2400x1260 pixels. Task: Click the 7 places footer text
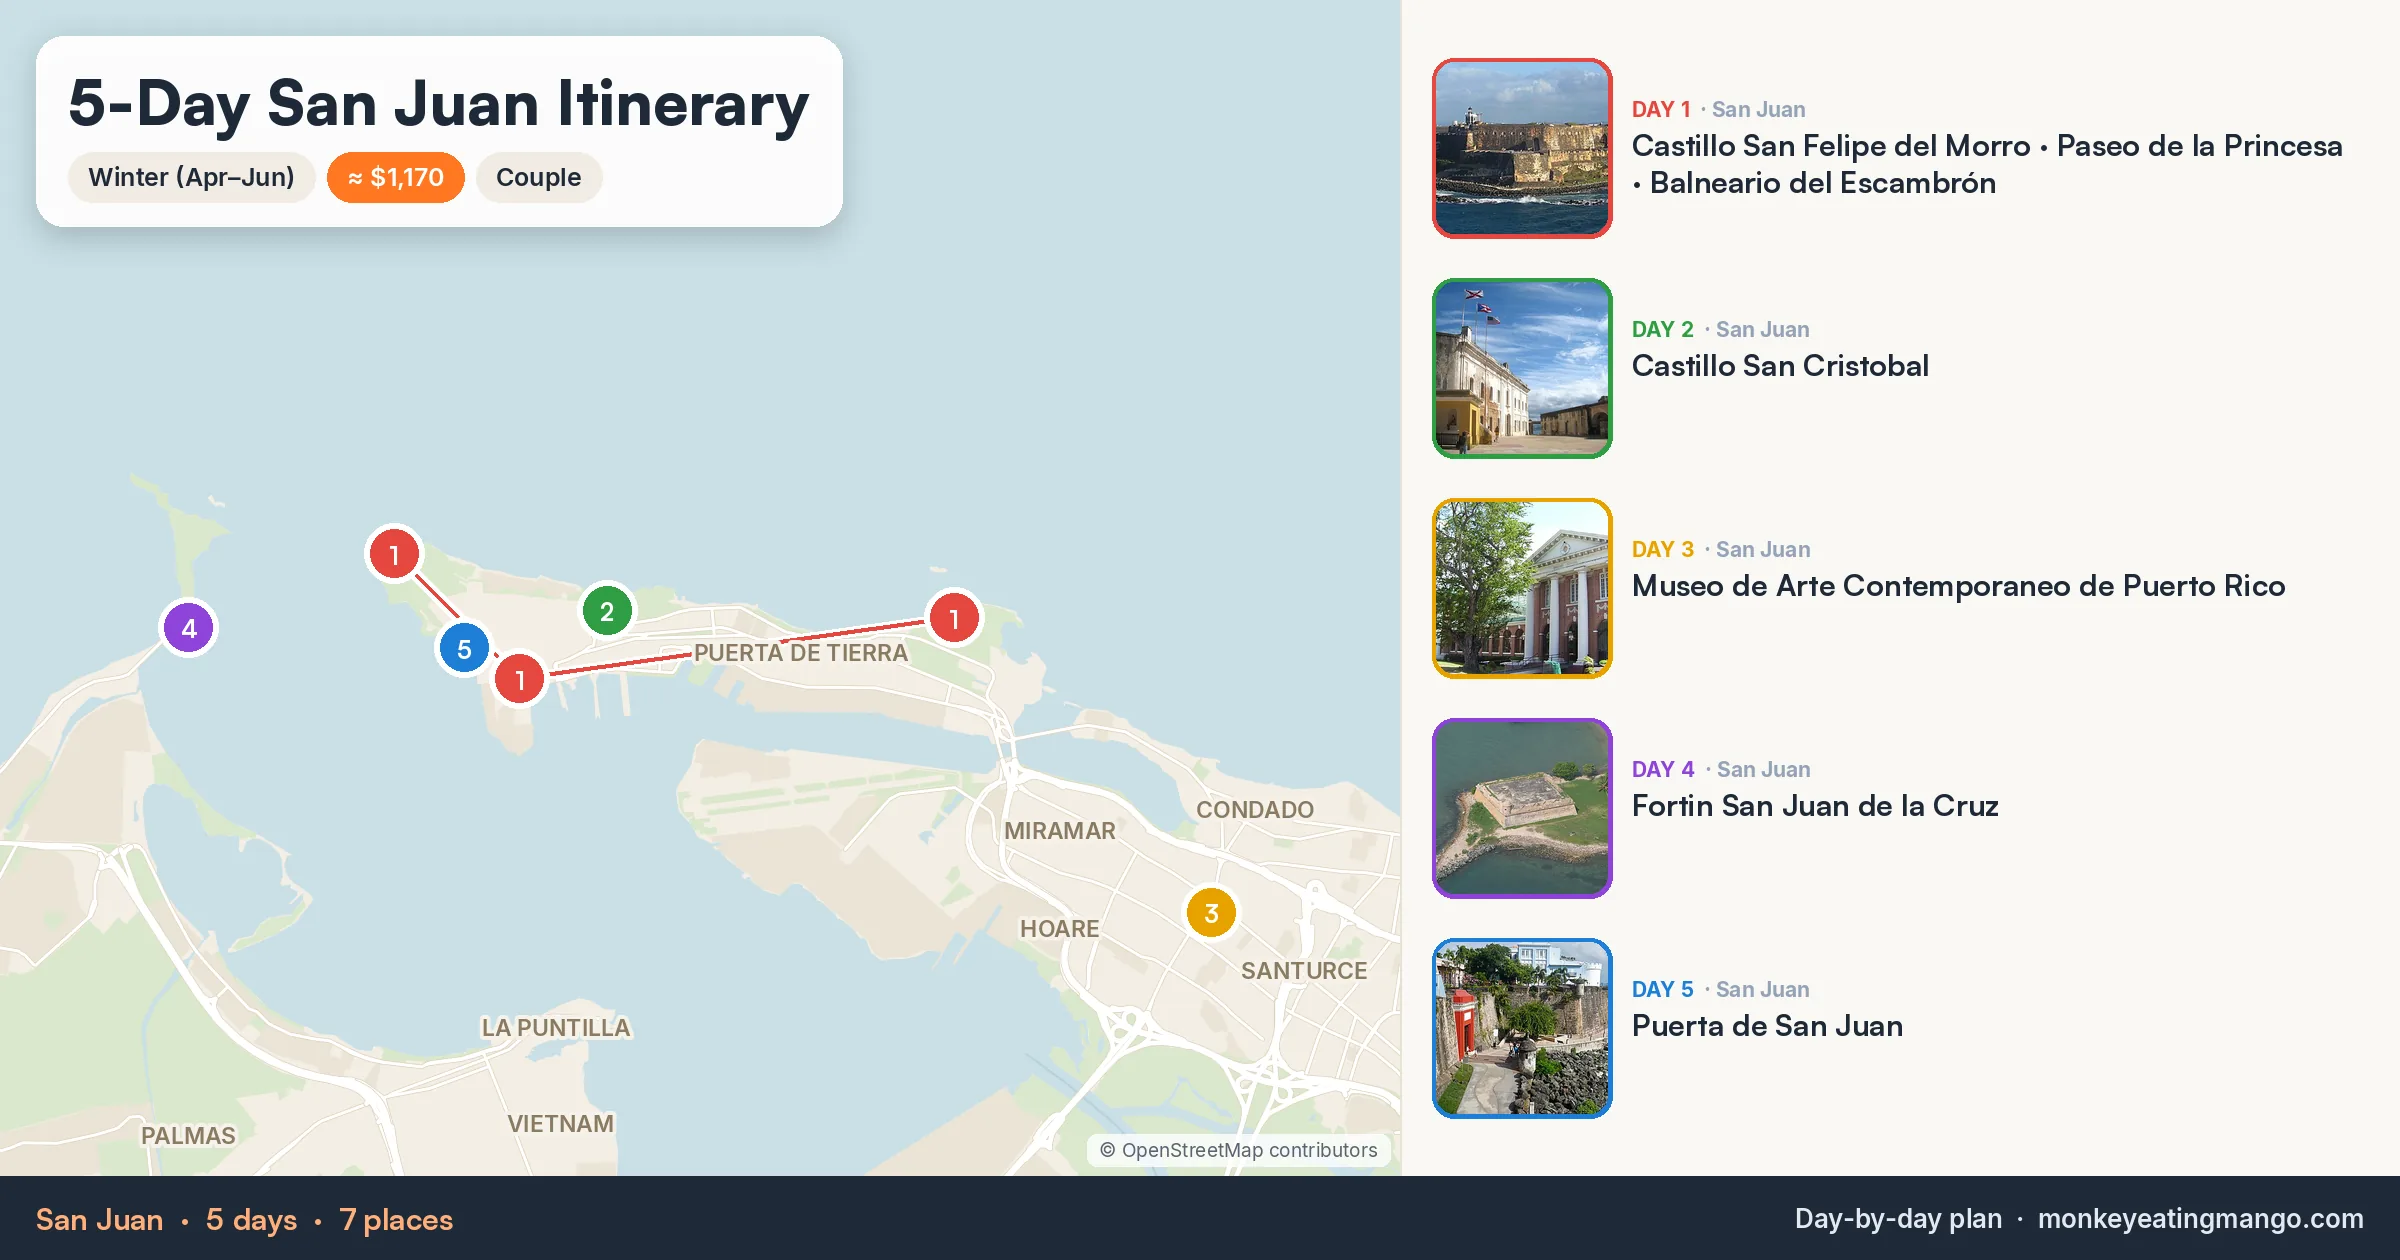coord(396,1220)
